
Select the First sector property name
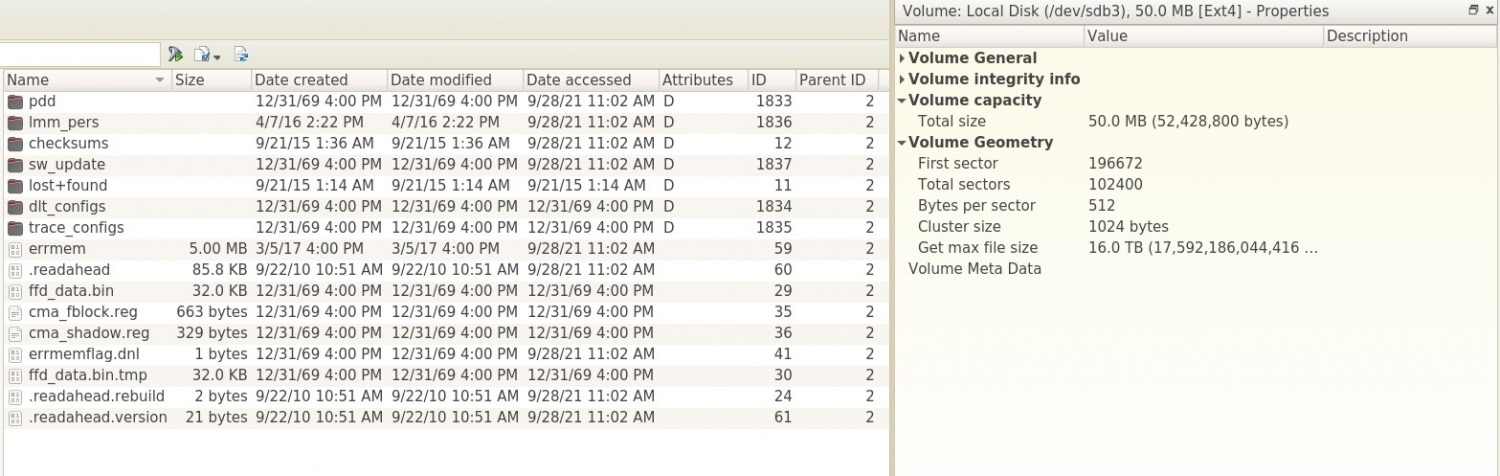(x=957, y=163)
